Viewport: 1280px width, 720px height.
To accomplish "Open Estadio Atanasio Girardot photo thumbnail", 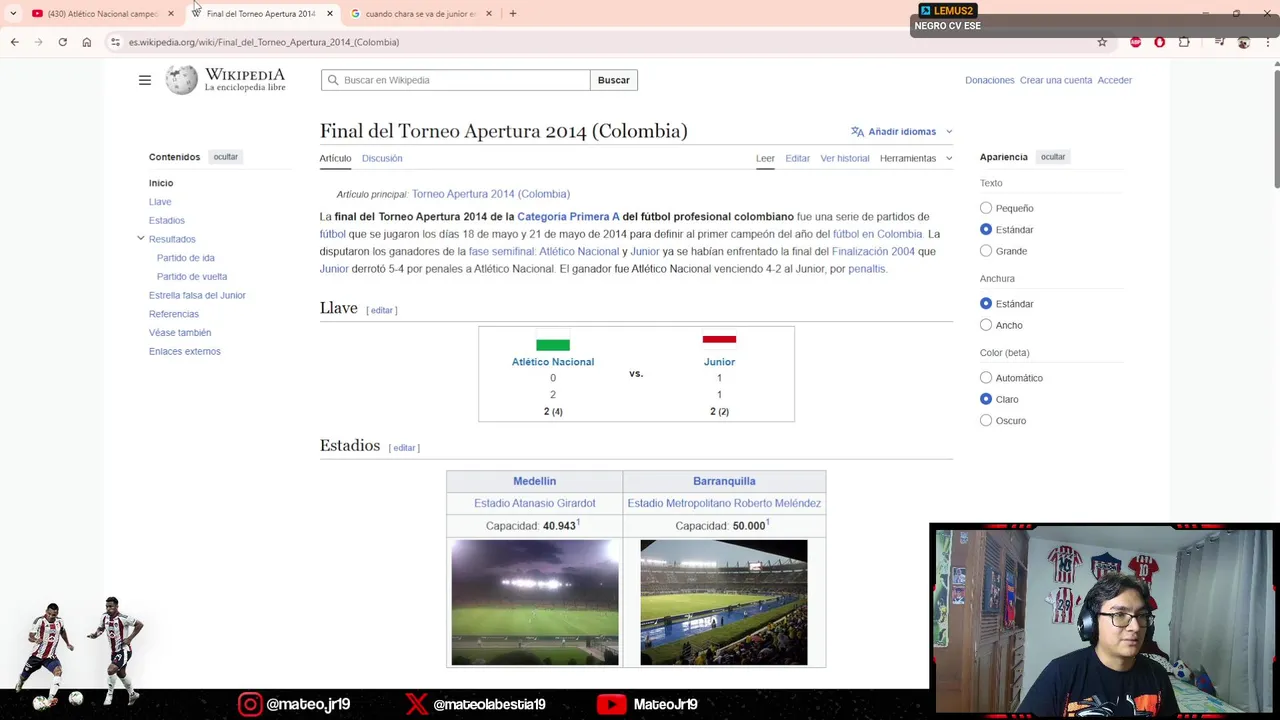I will [535, 602].
